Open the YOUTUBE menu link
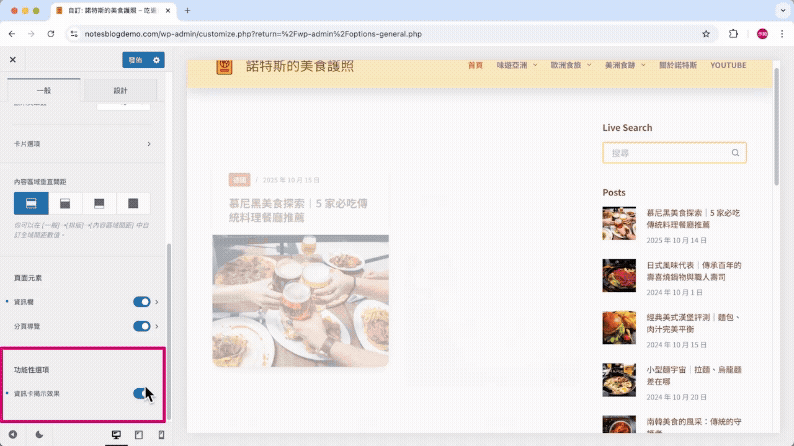 [728, 65]
